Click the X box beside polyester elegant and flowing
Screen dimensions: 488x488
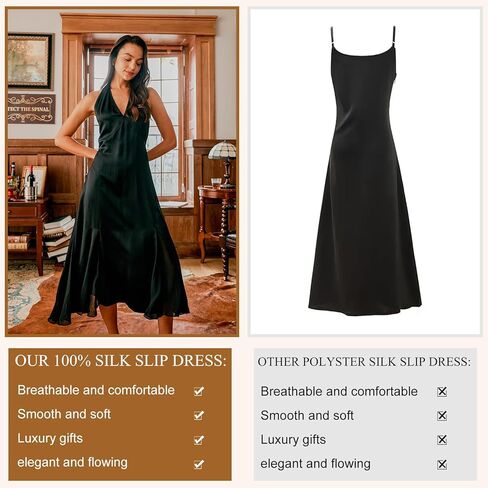(442, 464)
